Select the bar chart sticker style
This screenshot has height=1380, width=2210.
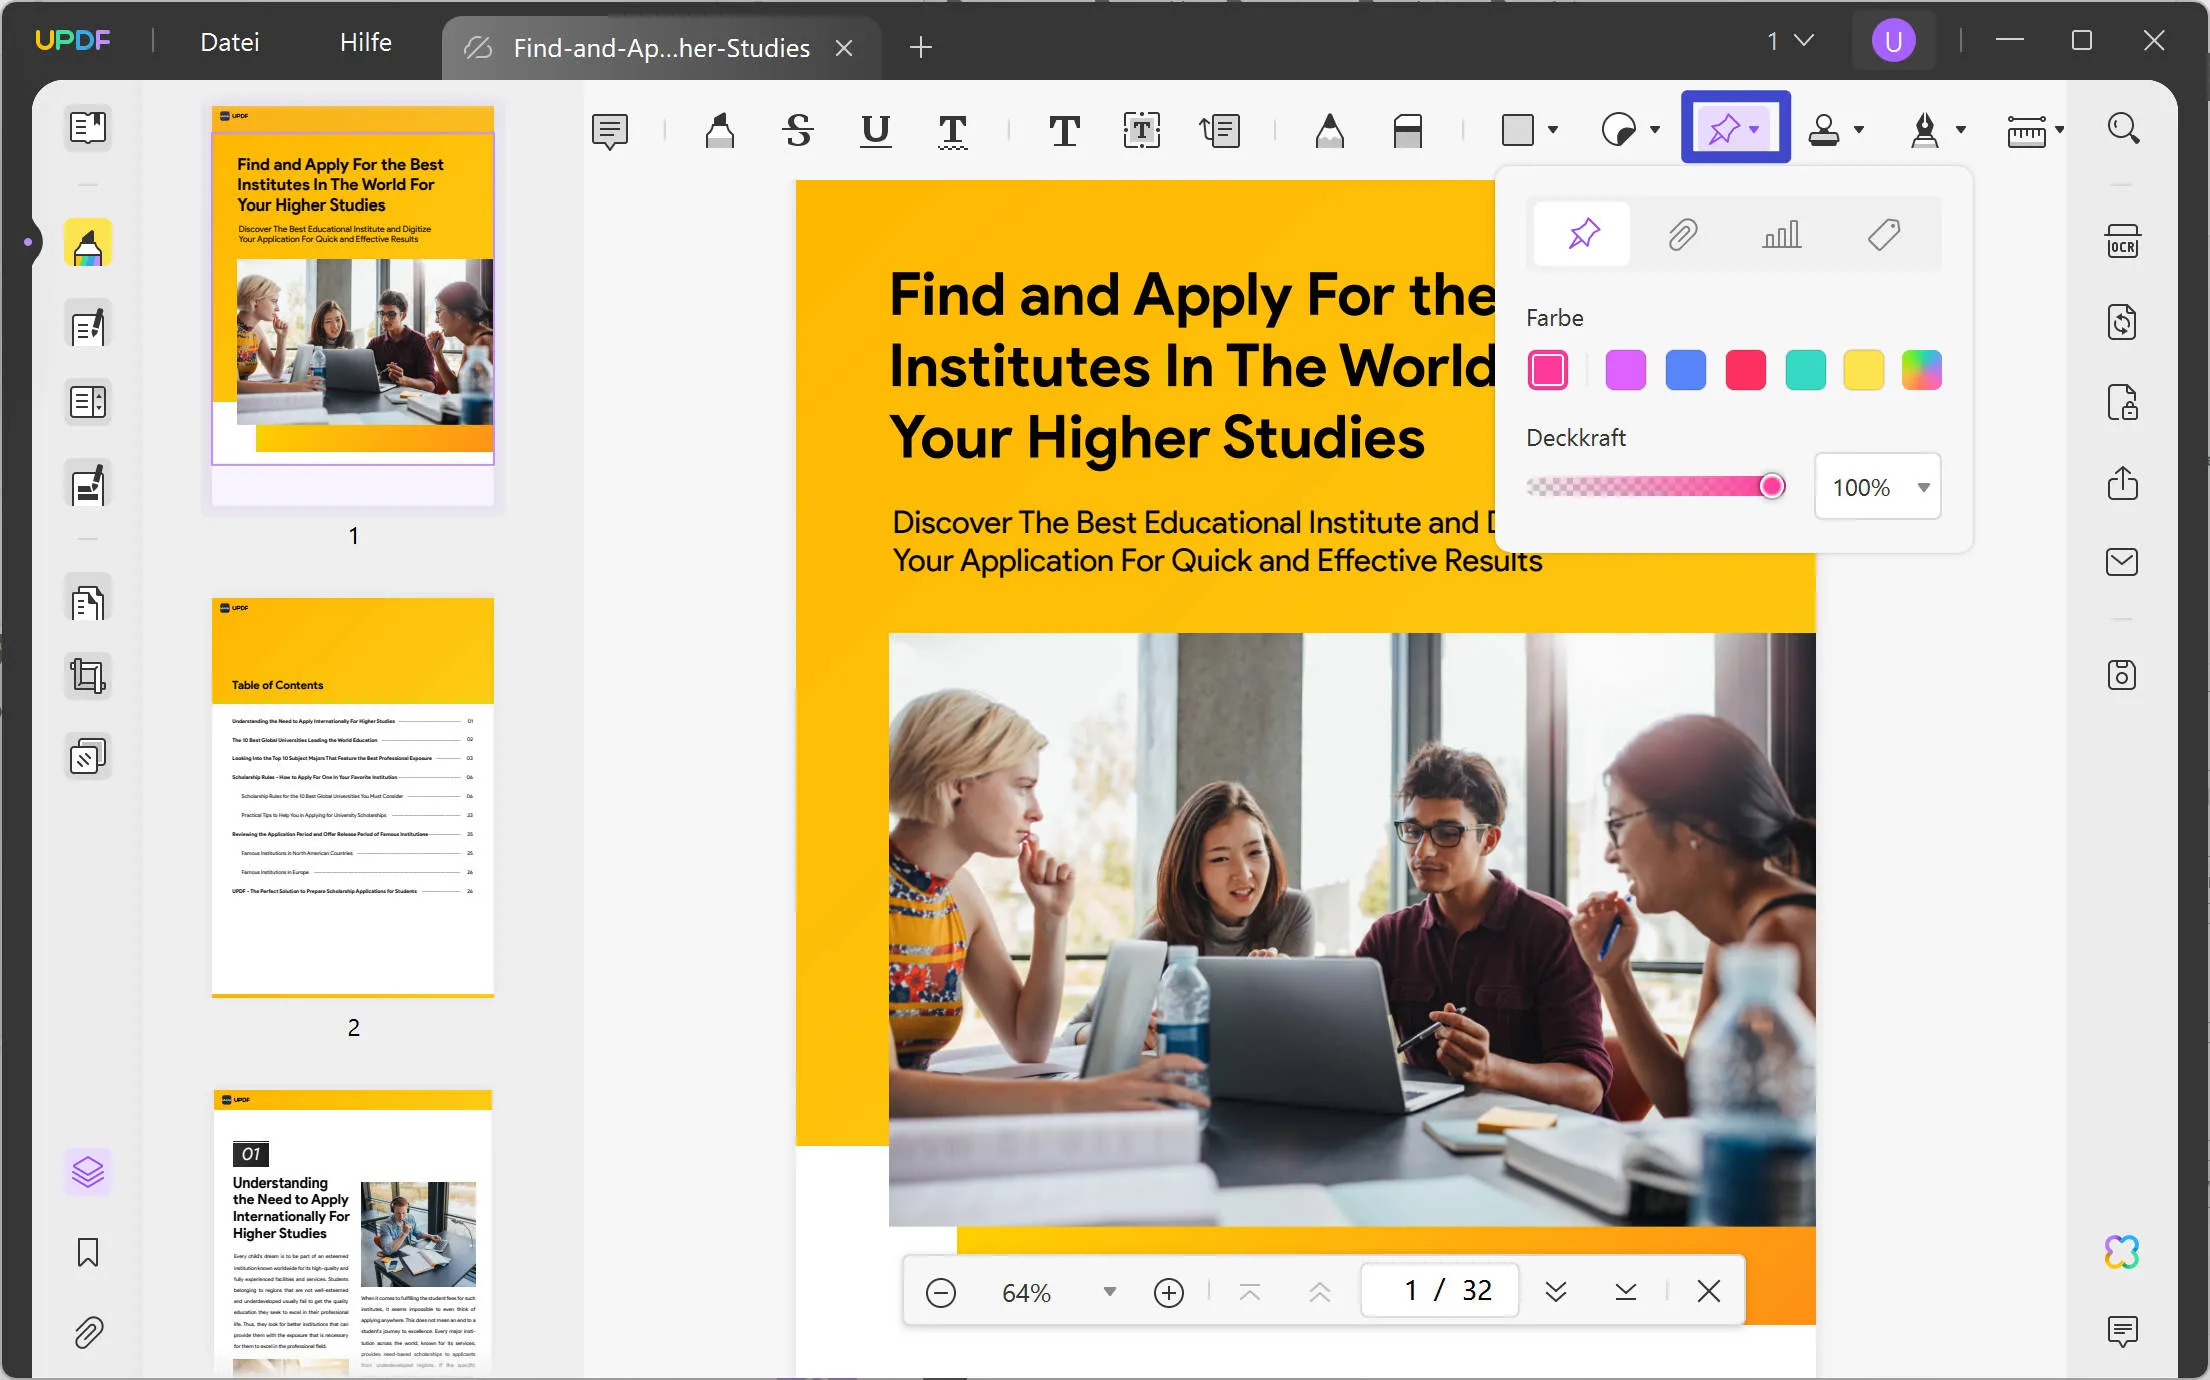point(1782,234)
